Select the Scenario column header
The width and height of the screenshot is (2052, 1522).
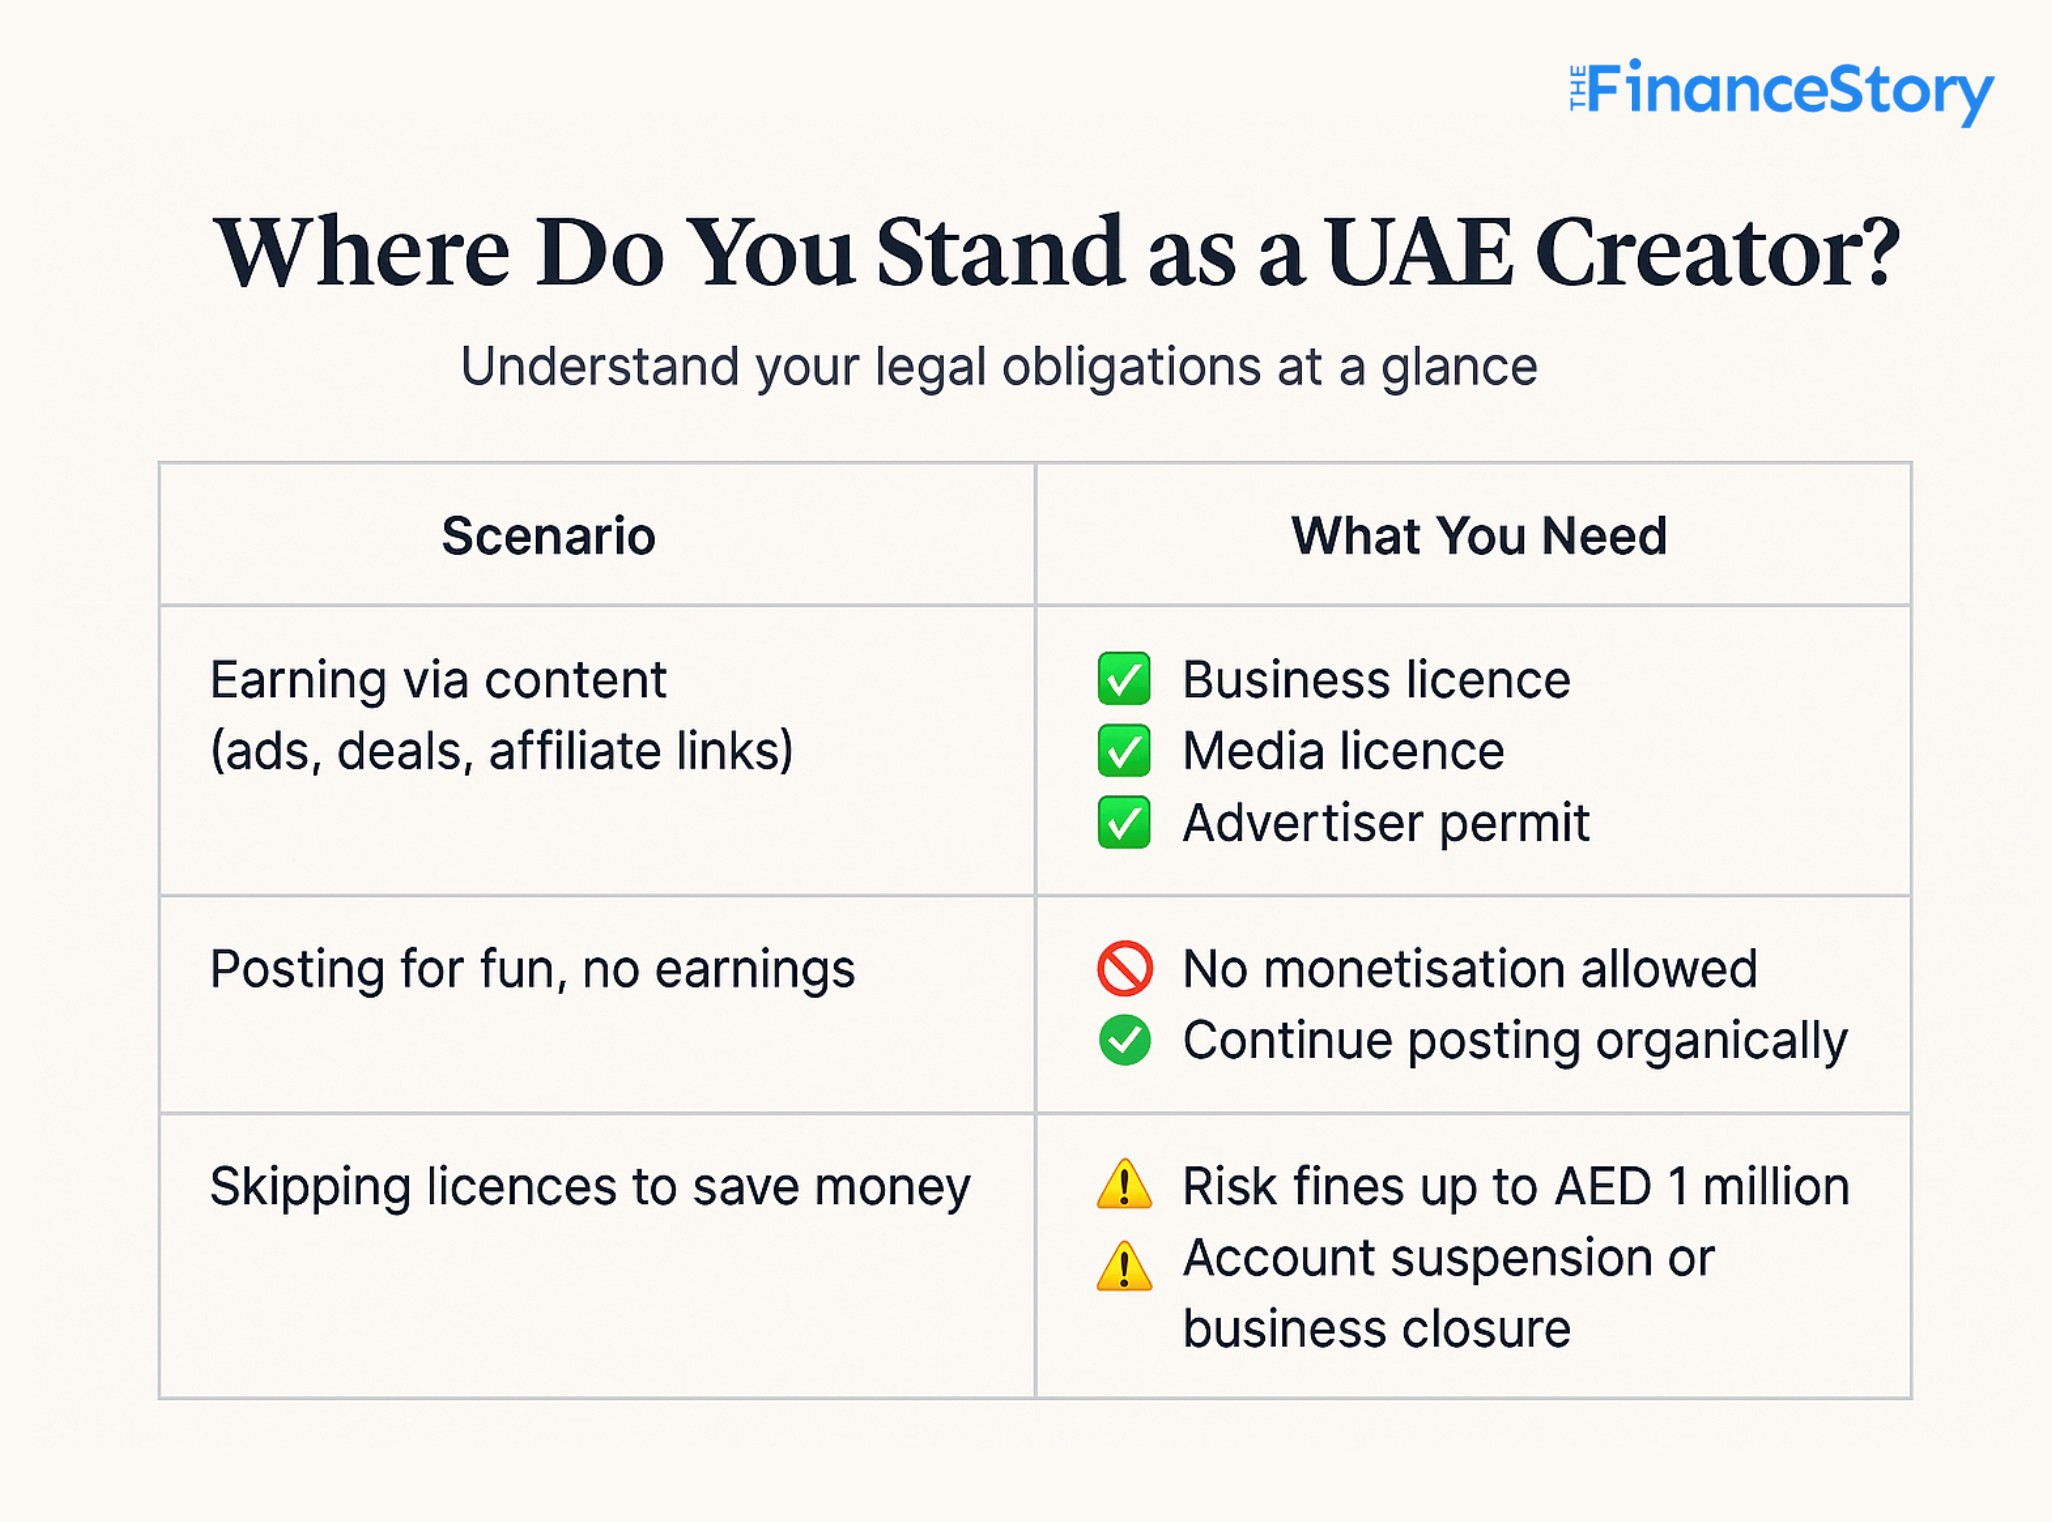pyautogui.click(x=548, y=535)
